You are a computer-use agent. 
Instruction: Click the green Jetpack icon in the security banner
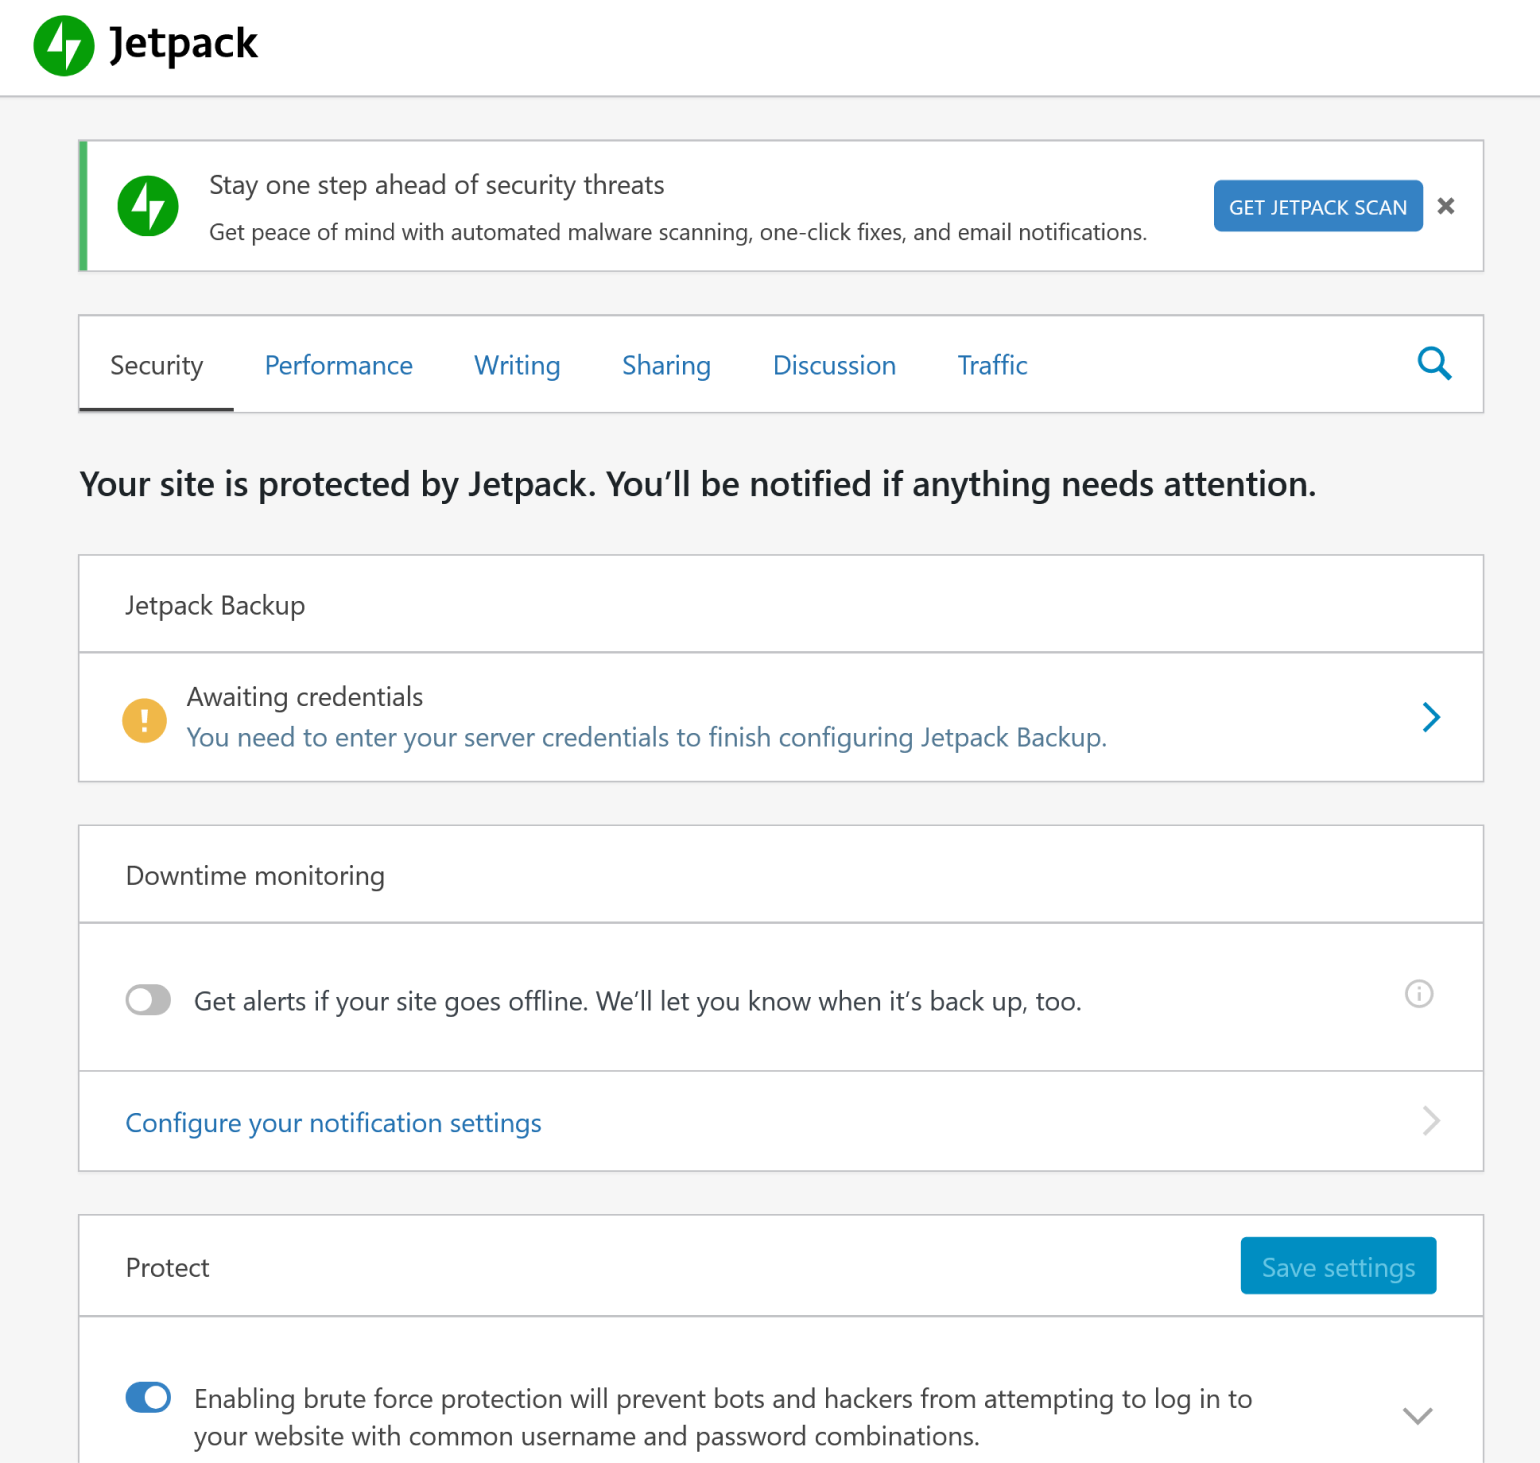[148, 206]
